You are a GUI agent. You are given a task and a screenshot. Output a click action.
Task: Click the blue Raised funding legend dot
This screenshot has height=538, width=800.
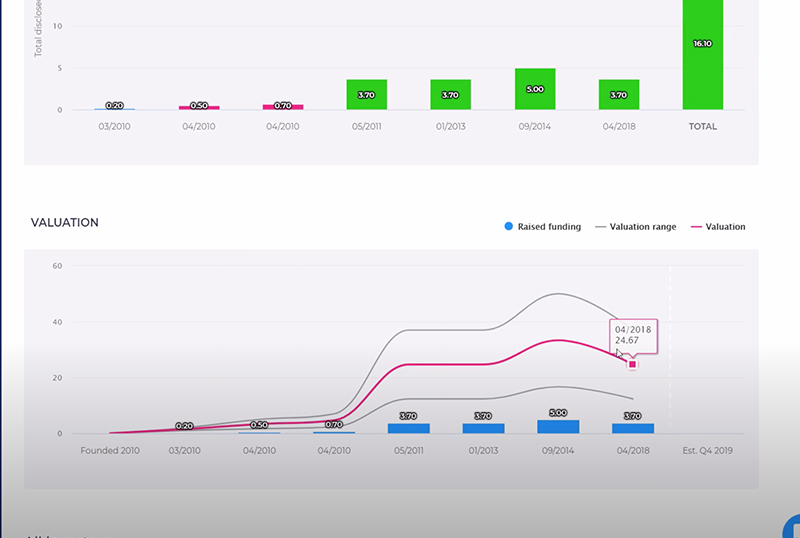pyautogui.click(x=509, y=227)
